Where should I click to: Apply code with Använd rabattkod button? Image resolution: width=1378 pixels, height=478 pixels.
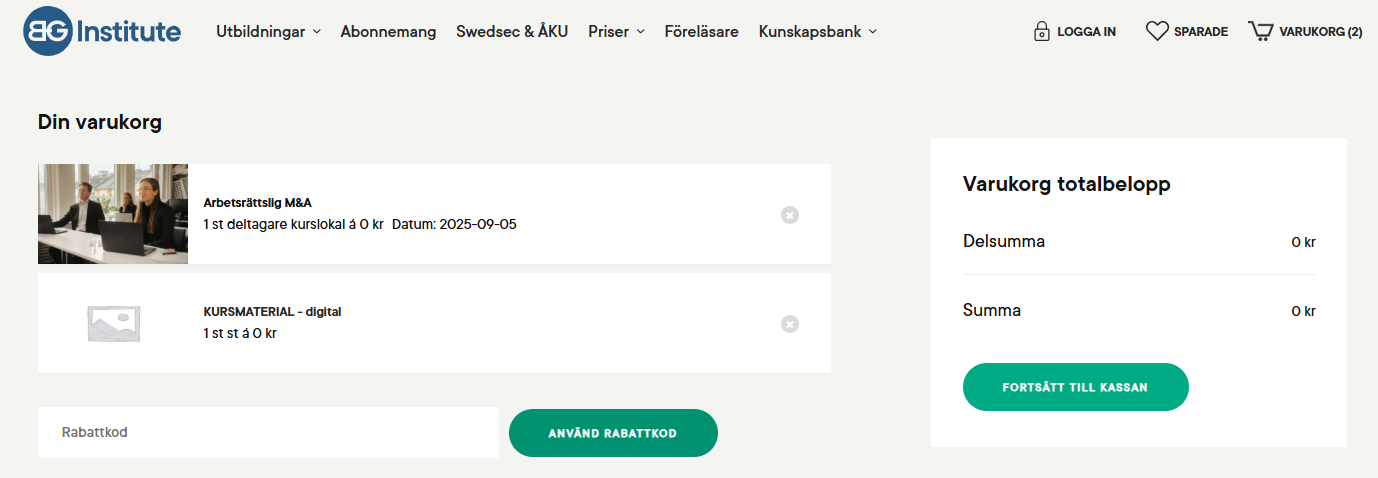(613, 433)
